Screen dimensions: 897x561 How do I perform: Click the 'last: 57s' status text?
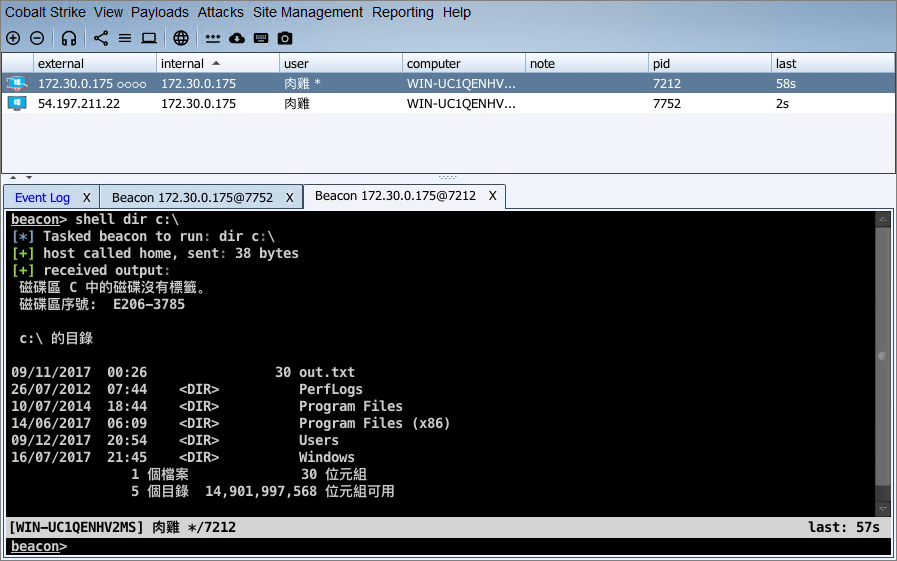click(844, 527)
